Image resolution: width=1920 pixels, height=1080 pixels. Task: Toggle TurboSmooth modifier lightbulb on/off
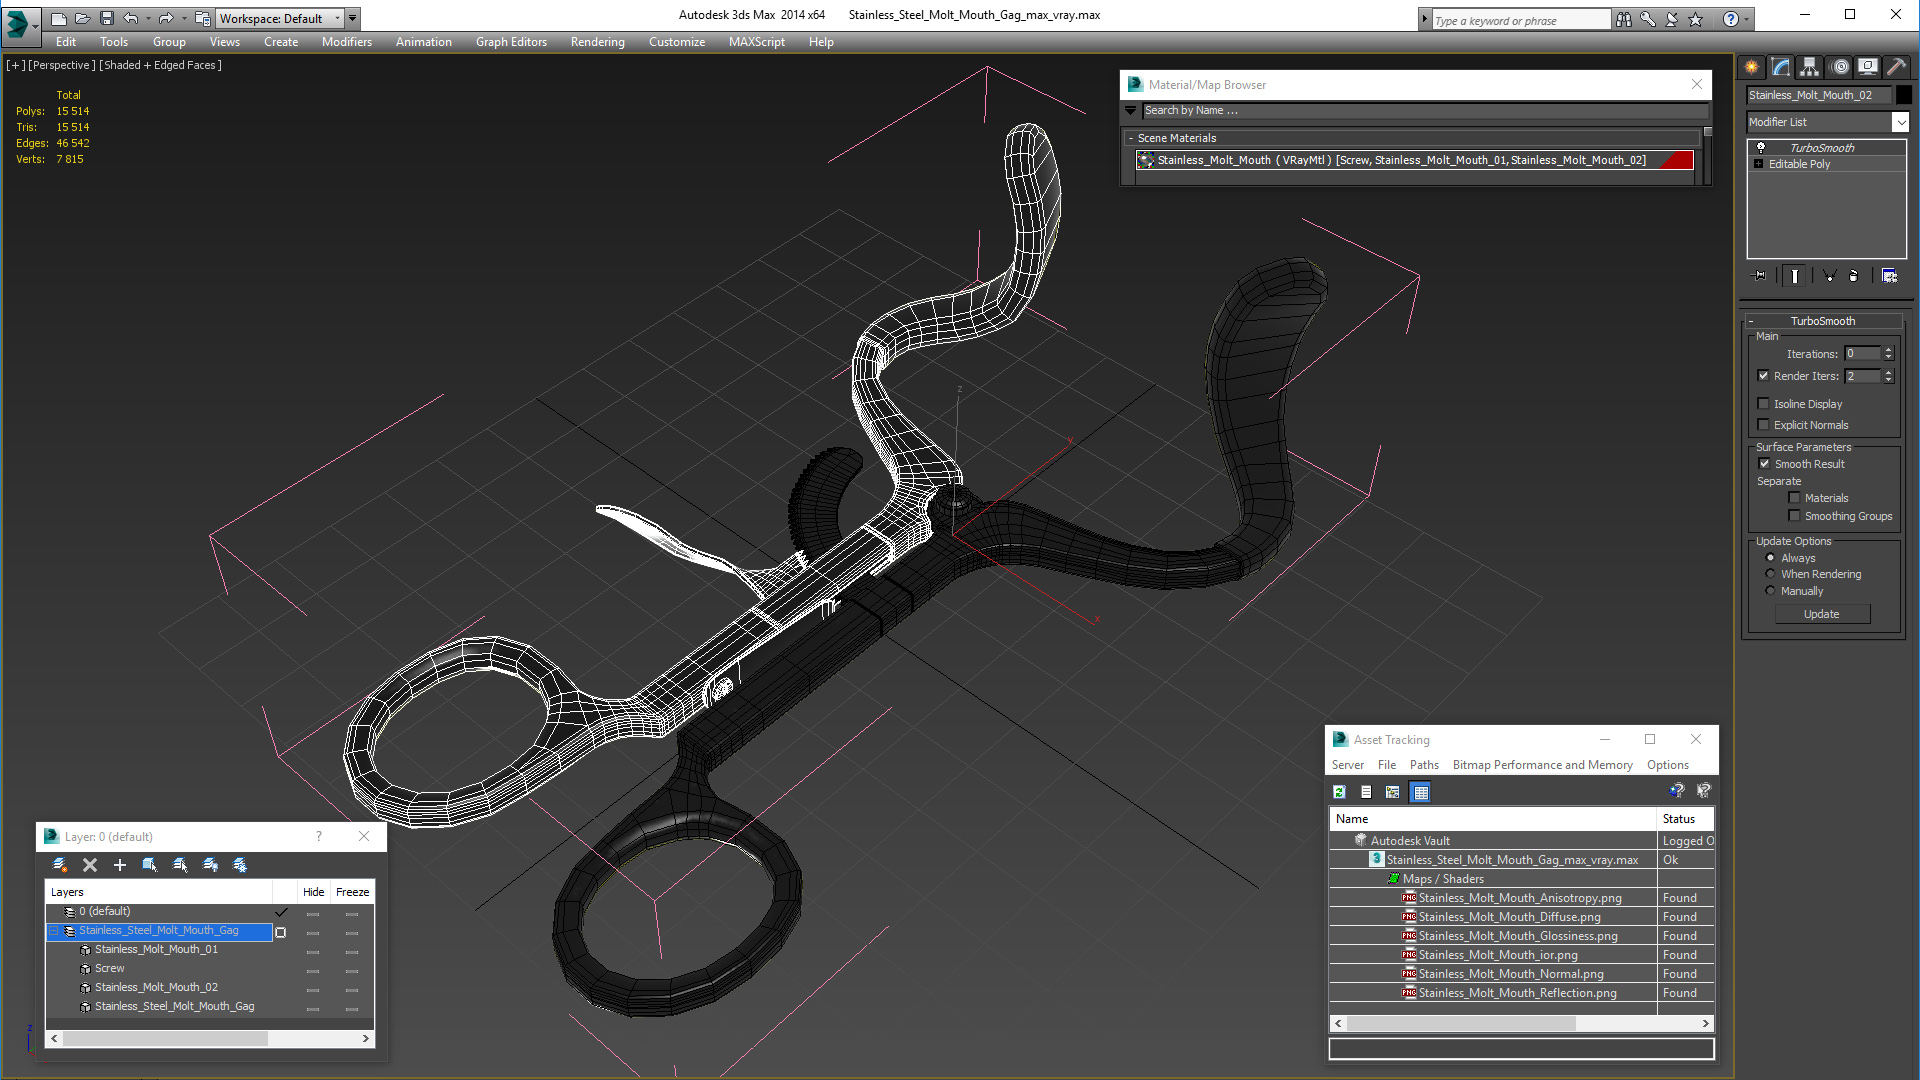click(1761, 148)
